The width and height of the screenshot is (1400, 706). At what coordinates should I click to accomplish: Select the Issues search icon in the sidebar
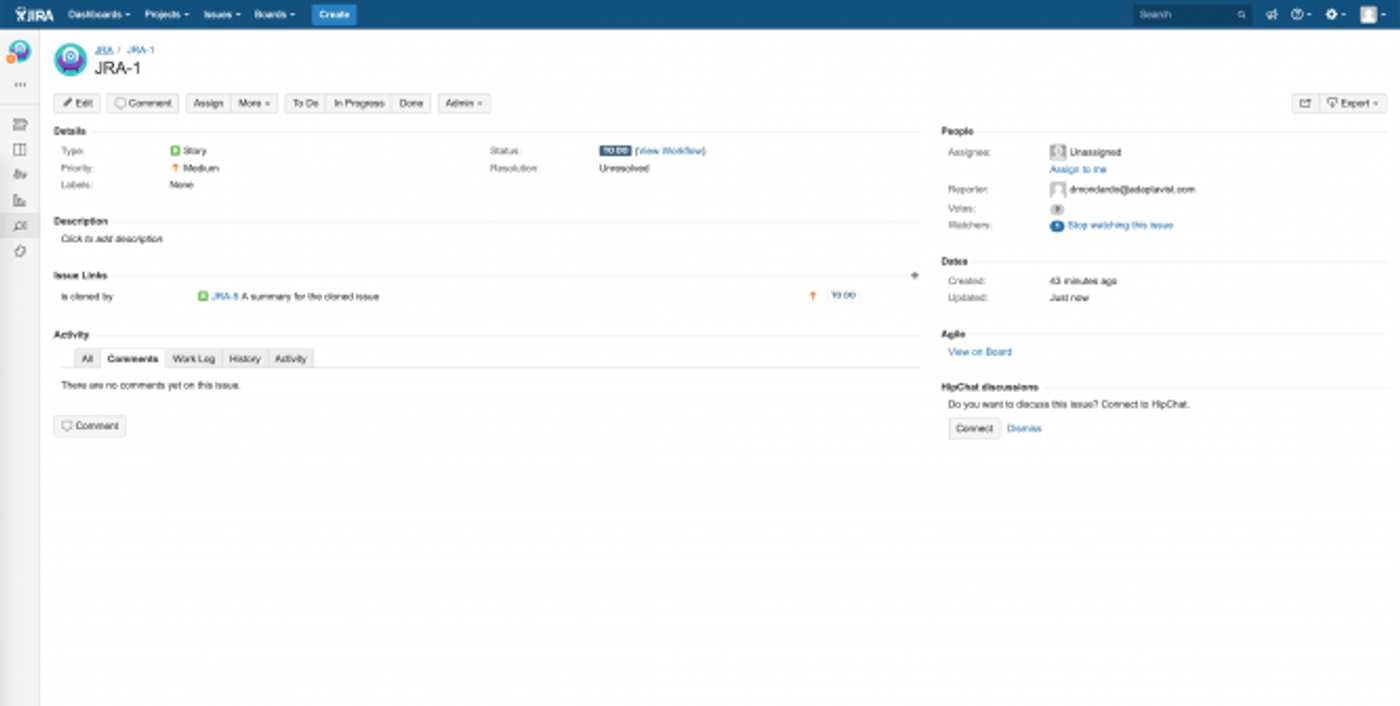coord(19,225)
